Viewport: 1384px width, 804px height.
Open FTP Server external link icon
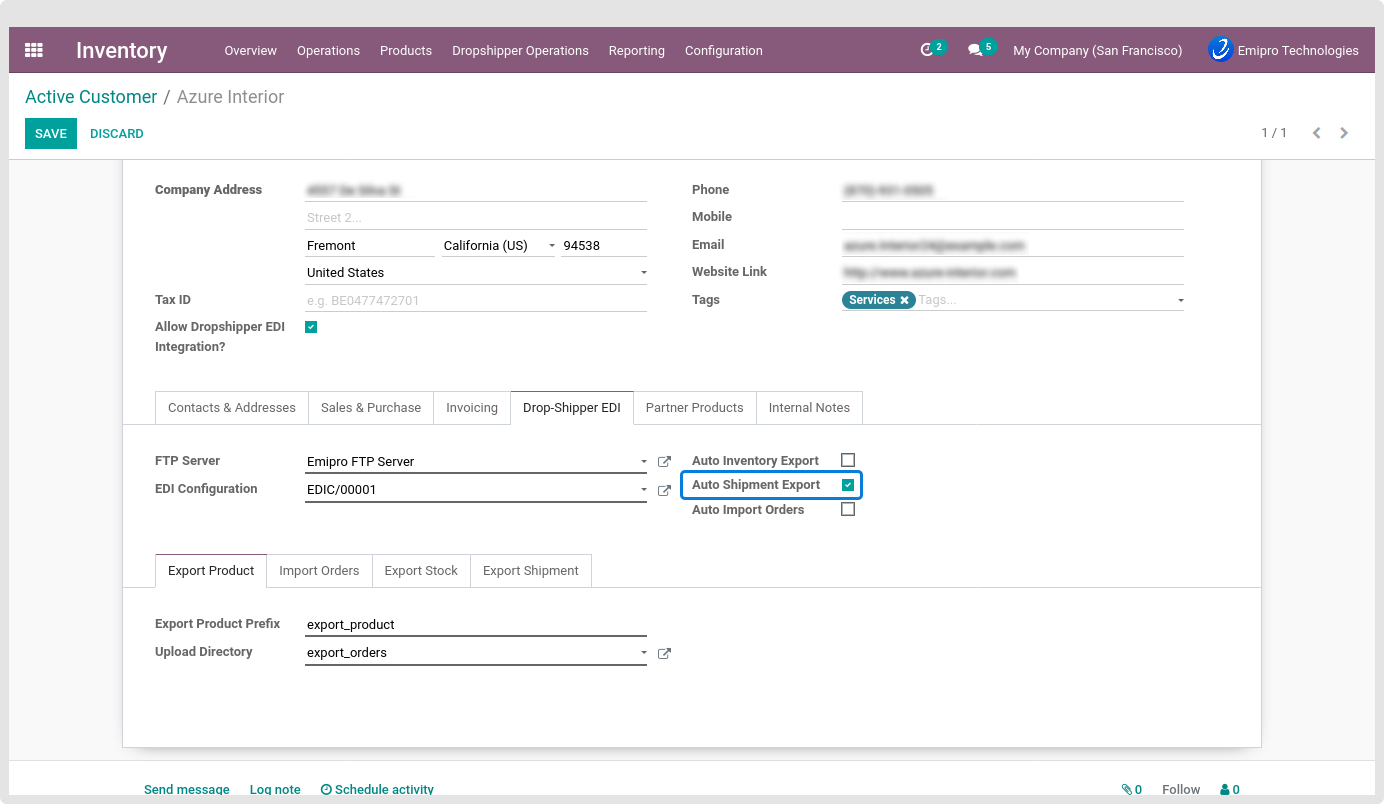pos(665,462)
